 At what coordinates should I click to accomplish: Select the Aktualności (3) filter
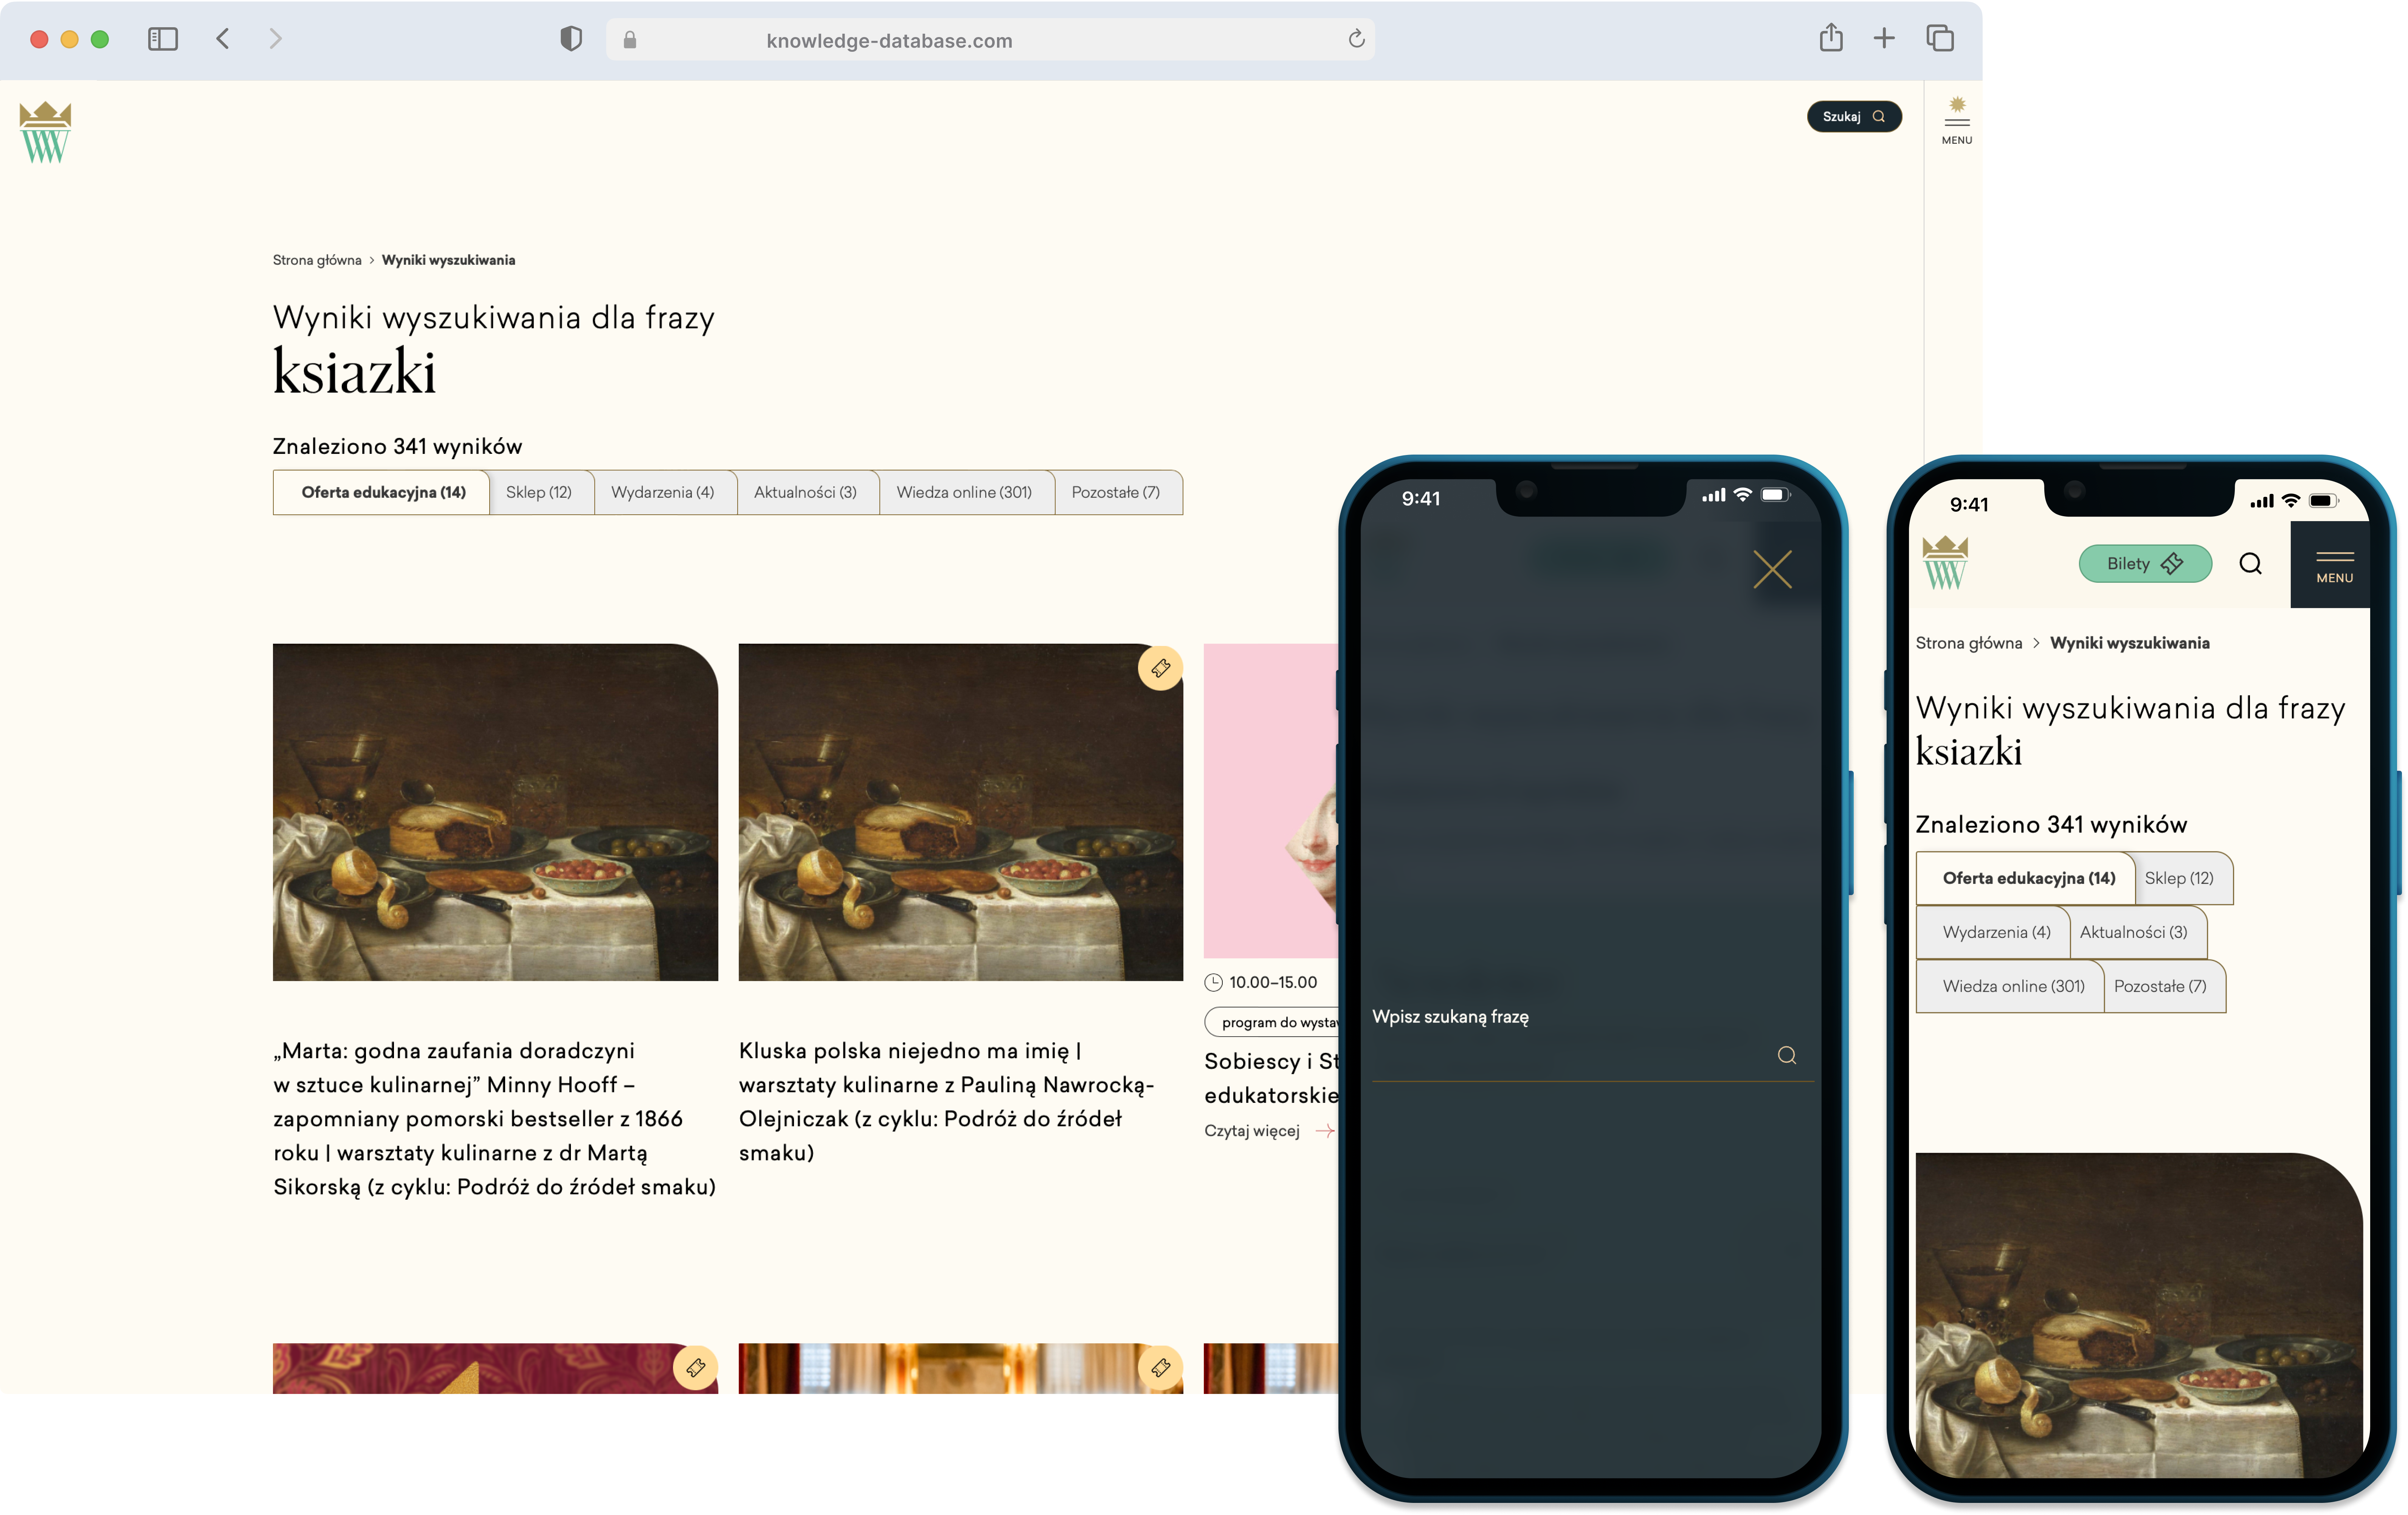pos(806,492)
